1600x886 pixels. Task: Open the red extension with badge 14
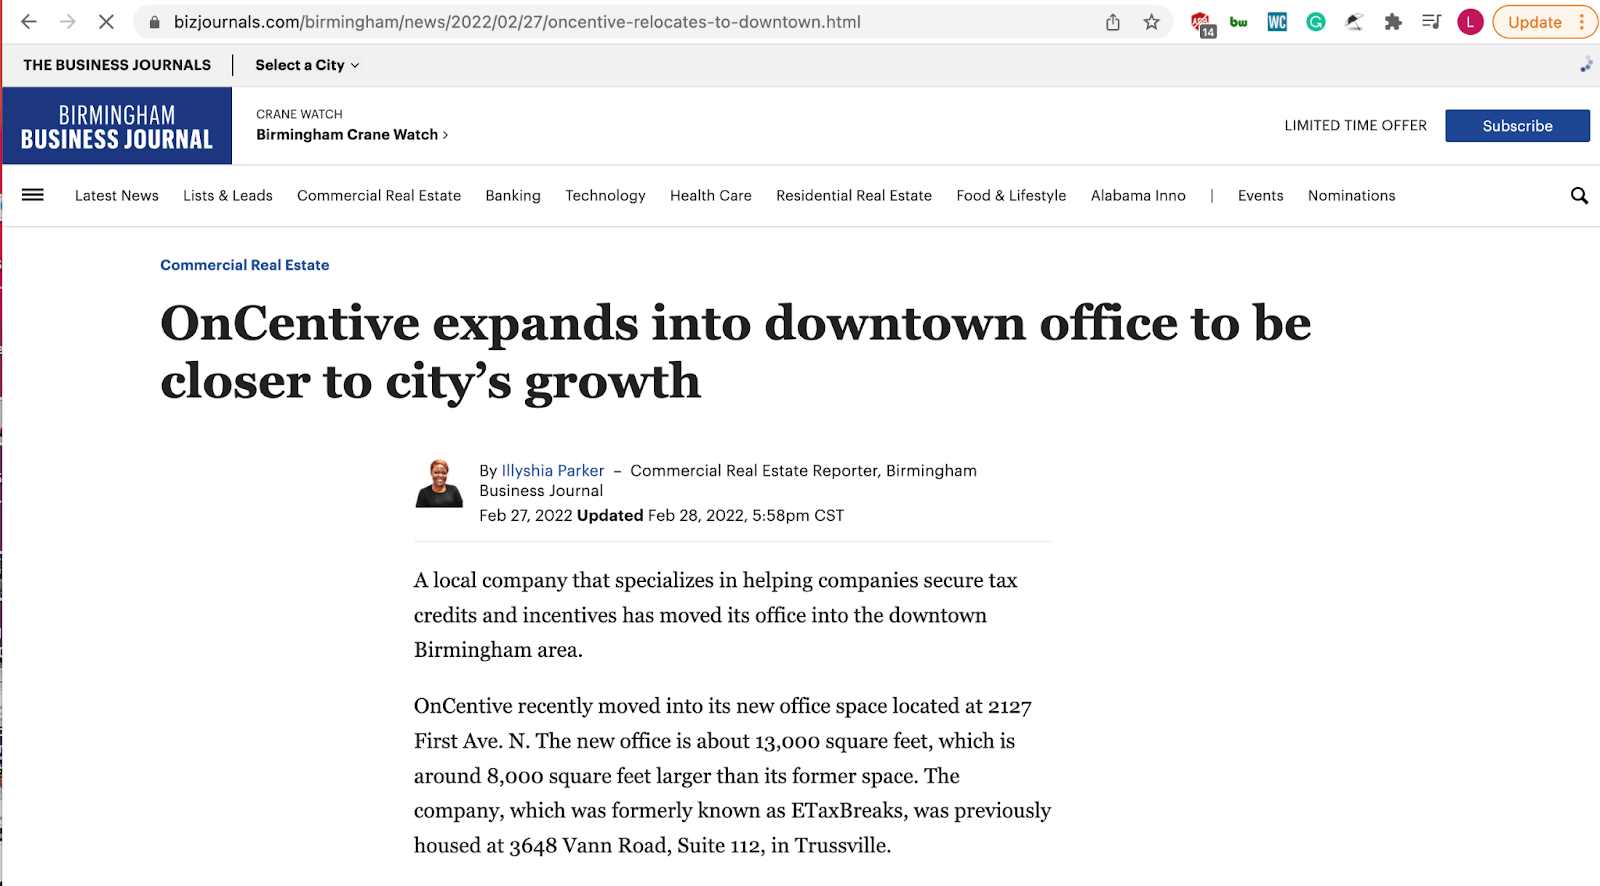pos(1202,24)
